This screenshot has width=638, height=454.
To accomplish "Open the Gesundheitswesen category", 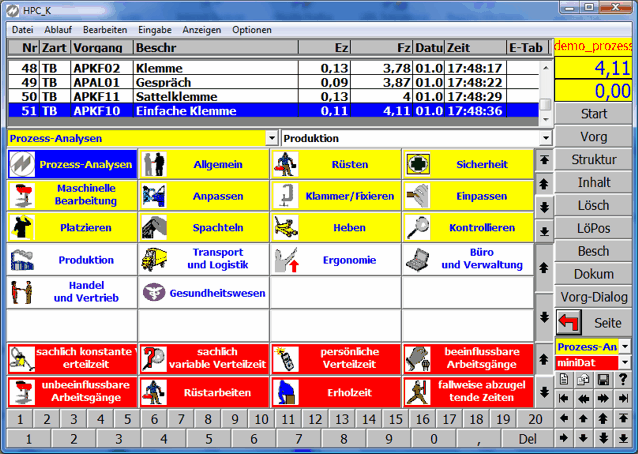I will tap(203, 292).
